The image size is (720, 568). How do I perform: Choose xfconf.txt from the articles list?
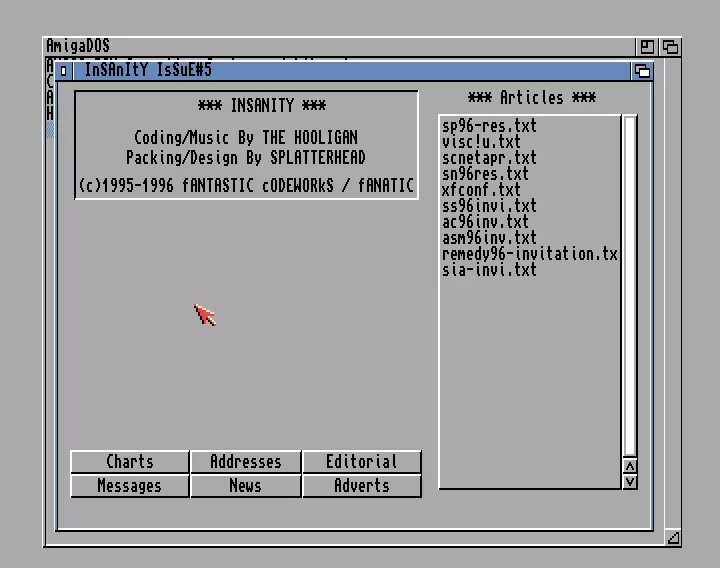click(481, 190)
